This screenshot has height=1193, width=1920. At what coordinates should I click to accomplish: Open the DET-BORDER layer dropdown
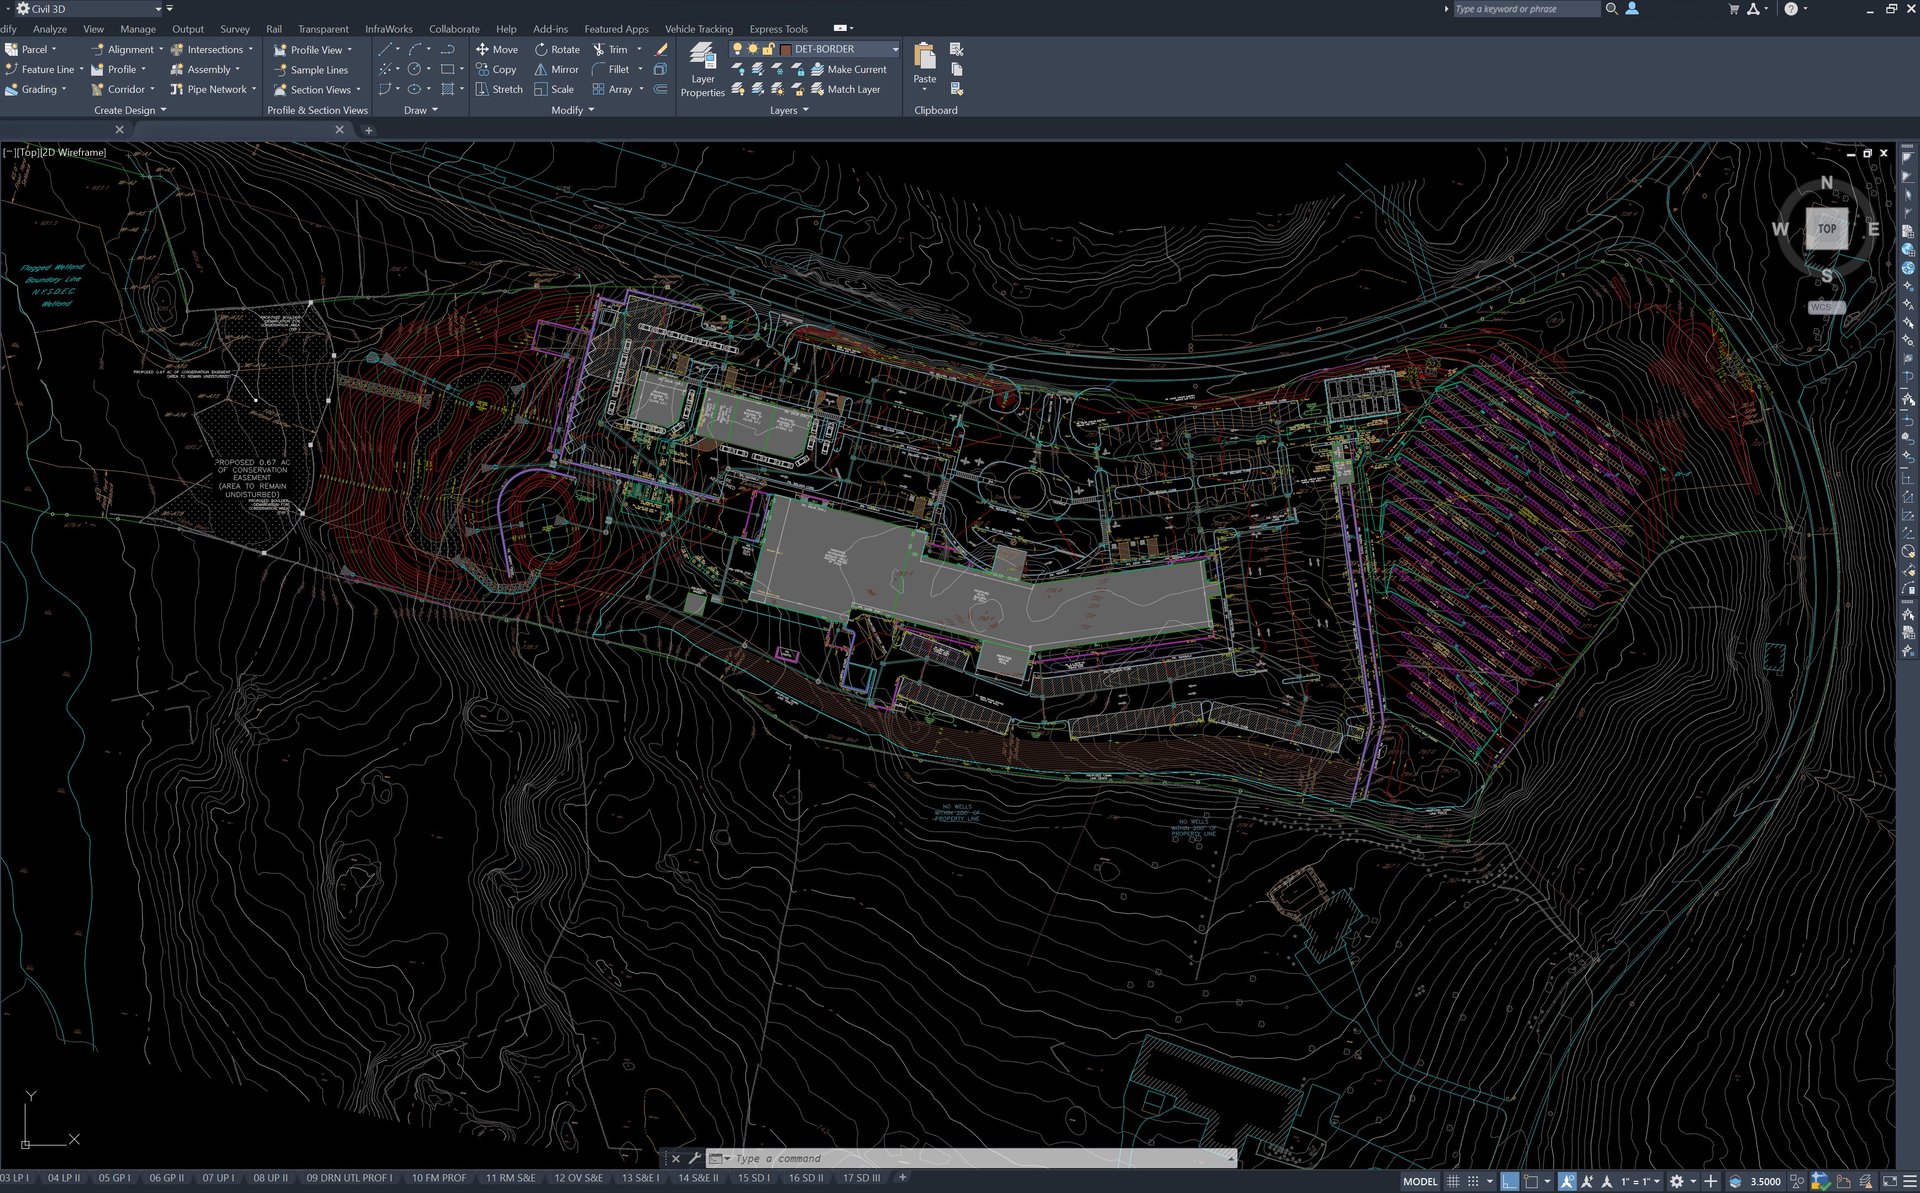pos(895,49)
